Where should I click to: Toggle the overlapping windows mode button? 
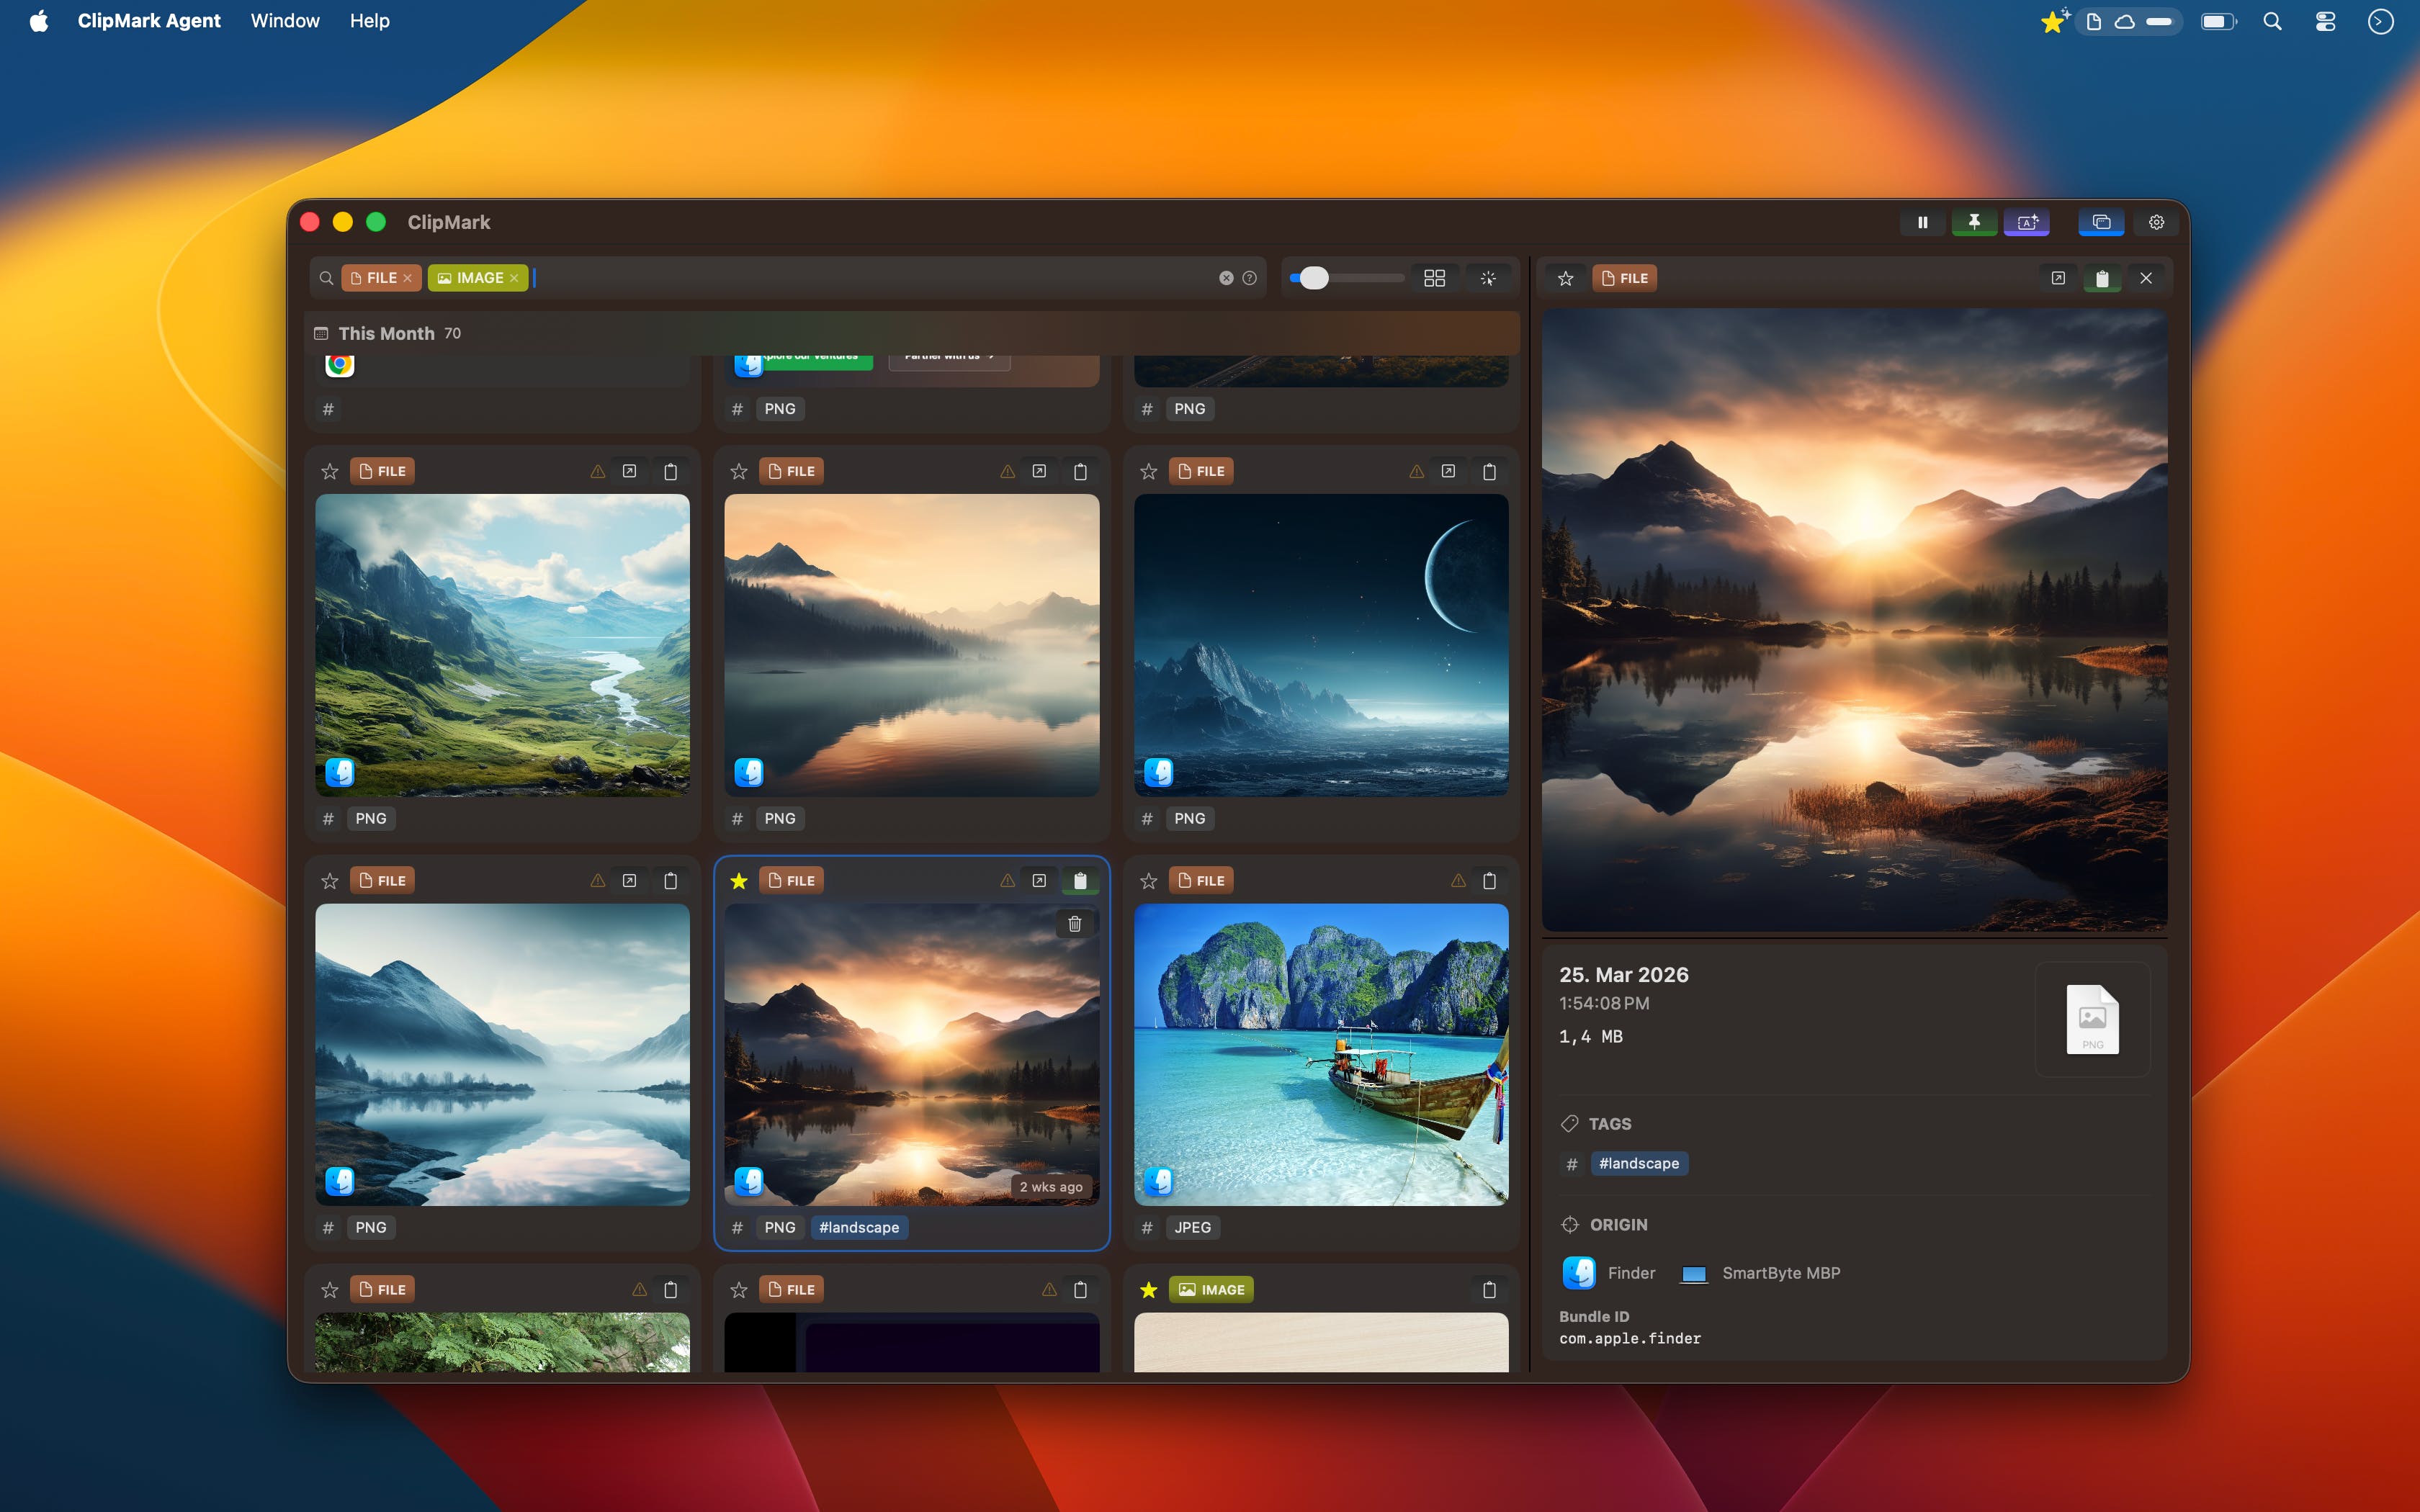point(2101,222)
